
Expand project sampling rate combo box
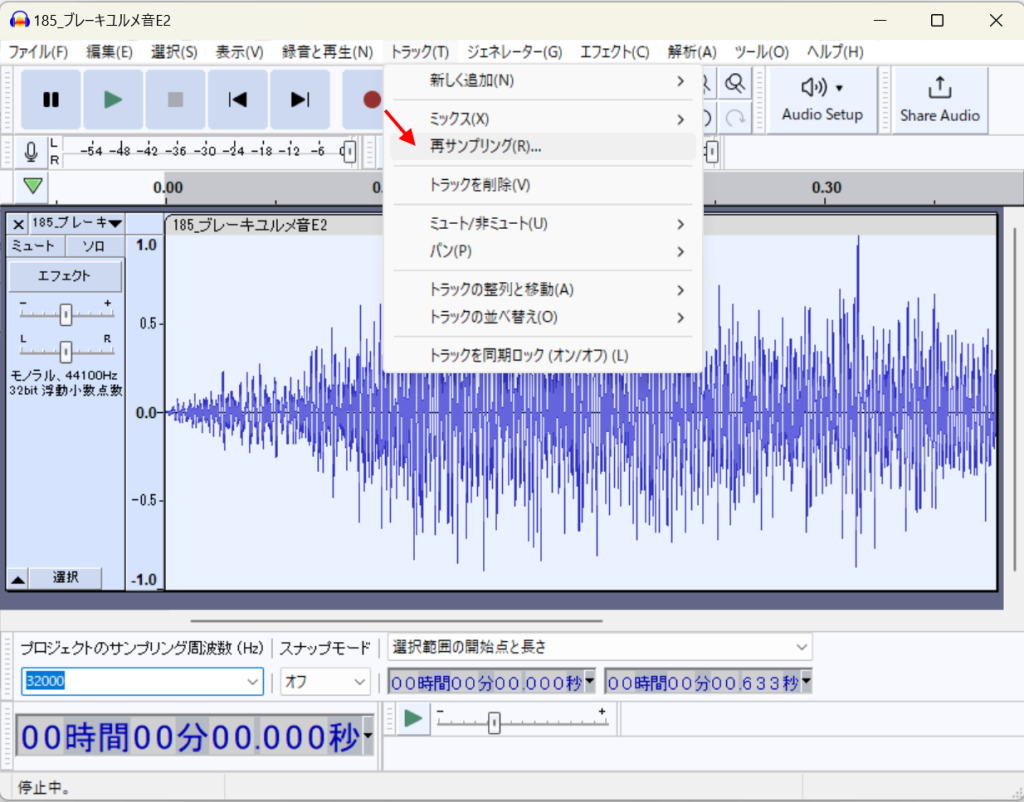tap(251, 681)
